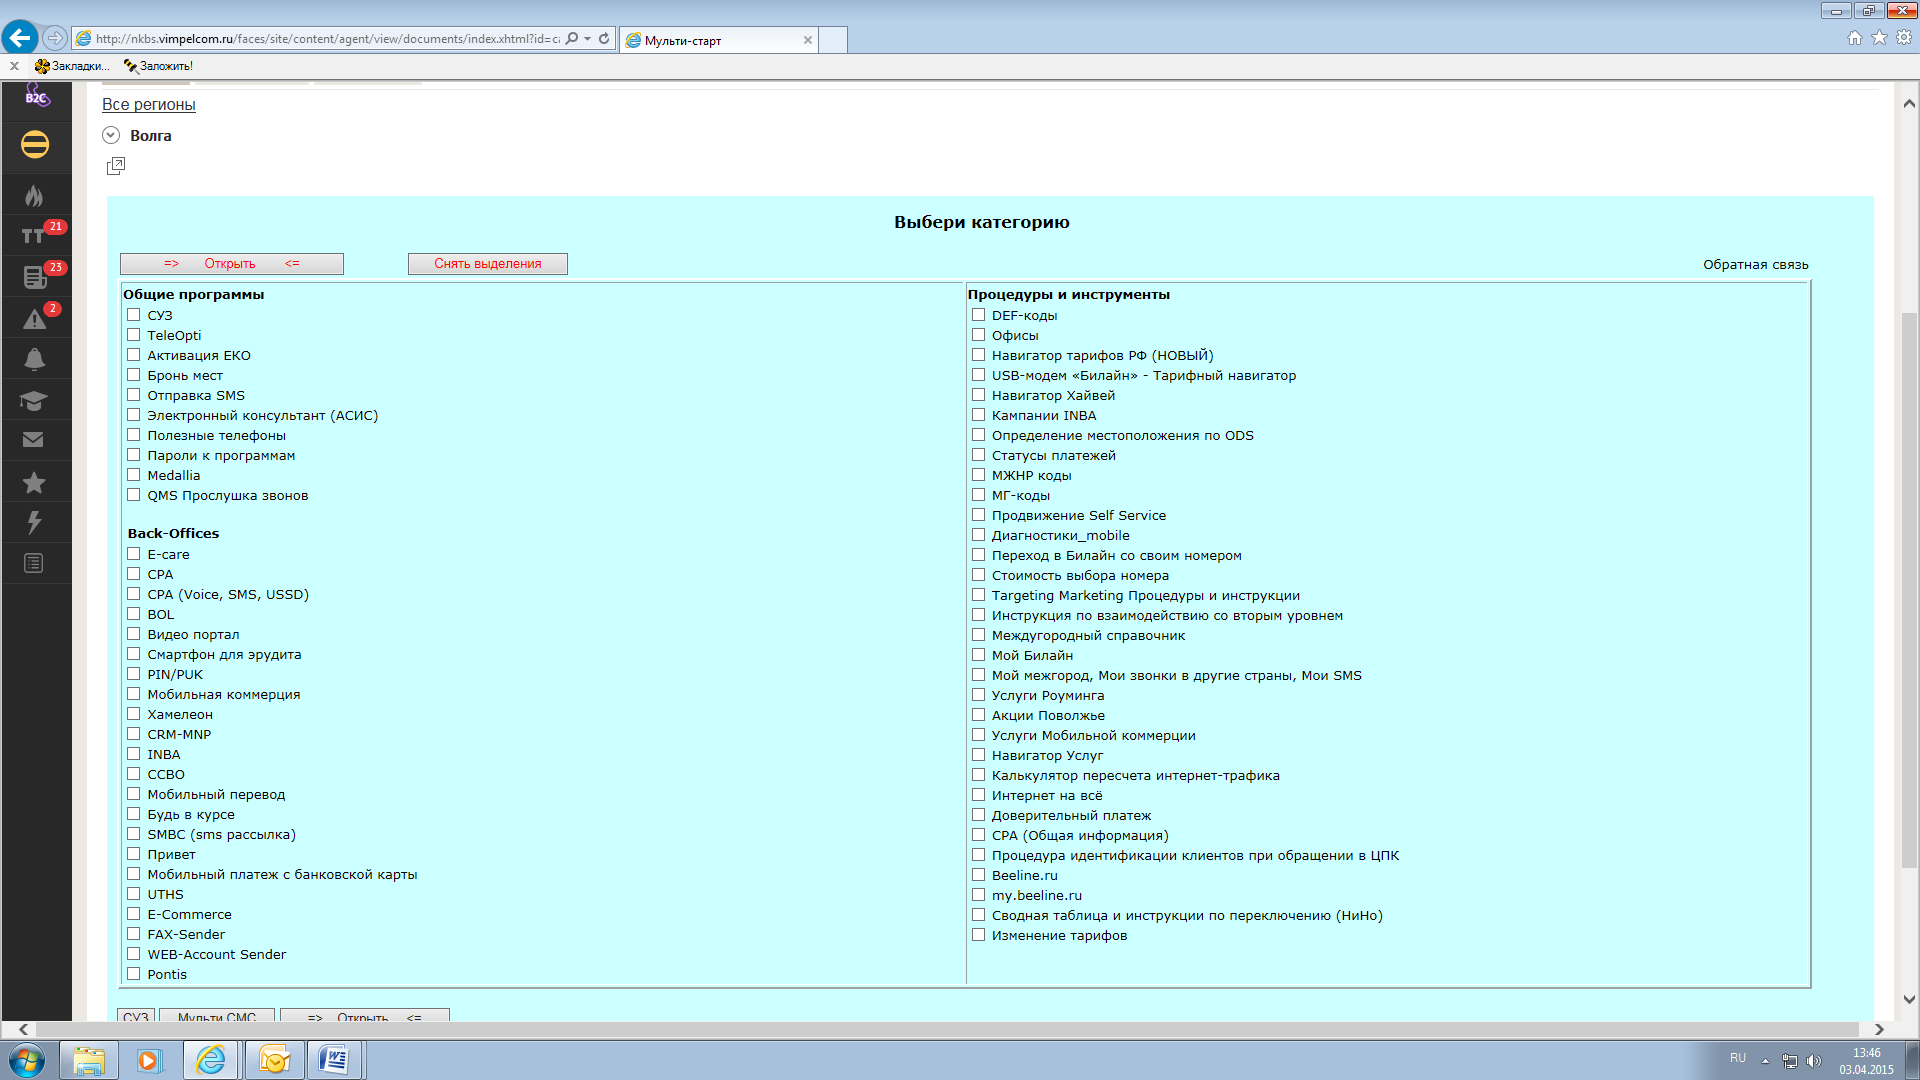Screen dimensions: 1920x1080
Task: Open the flame hot topics sidebar icon
Action: tap(34, 195)
